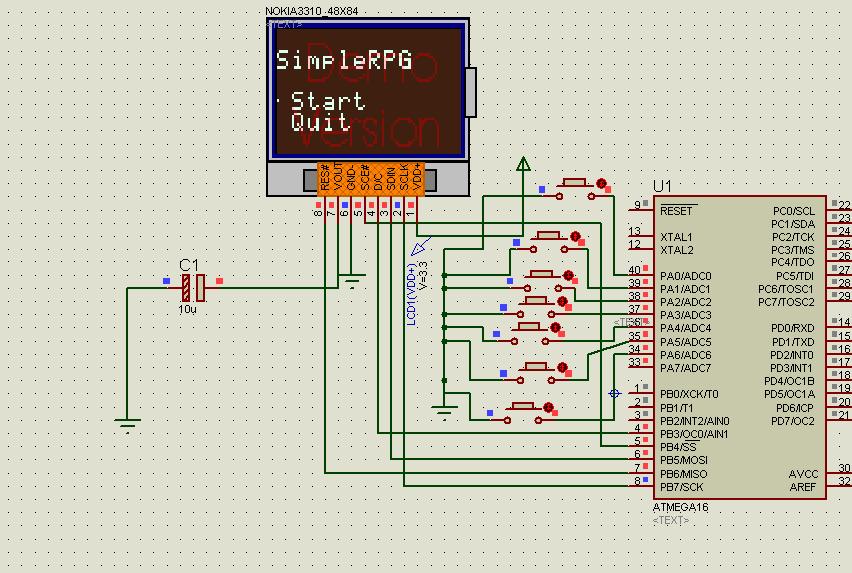Click the C1 reference label
This screenshot has height=573, width=852.
coord(189,265)
